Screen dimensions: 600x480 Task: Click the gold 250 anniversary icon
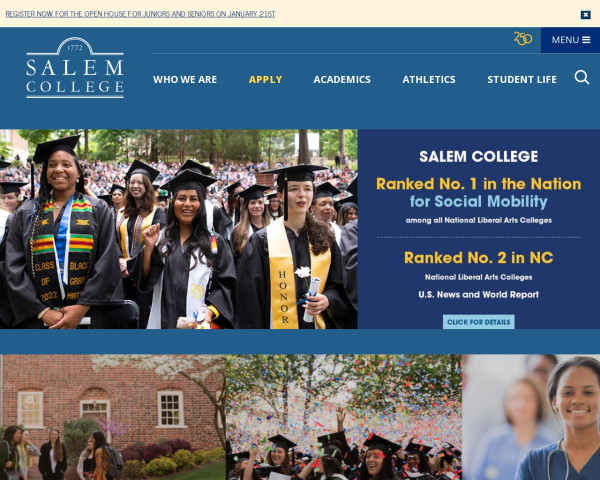523,39
